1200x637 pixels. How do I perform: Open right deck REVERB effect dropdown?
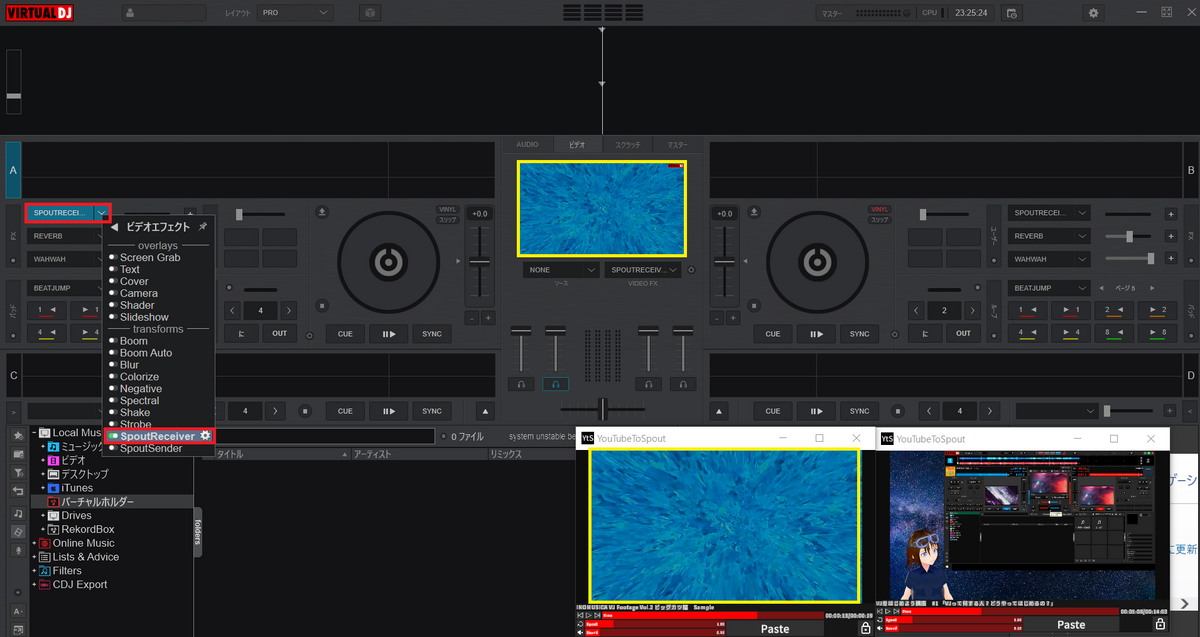pos(1050,236)
